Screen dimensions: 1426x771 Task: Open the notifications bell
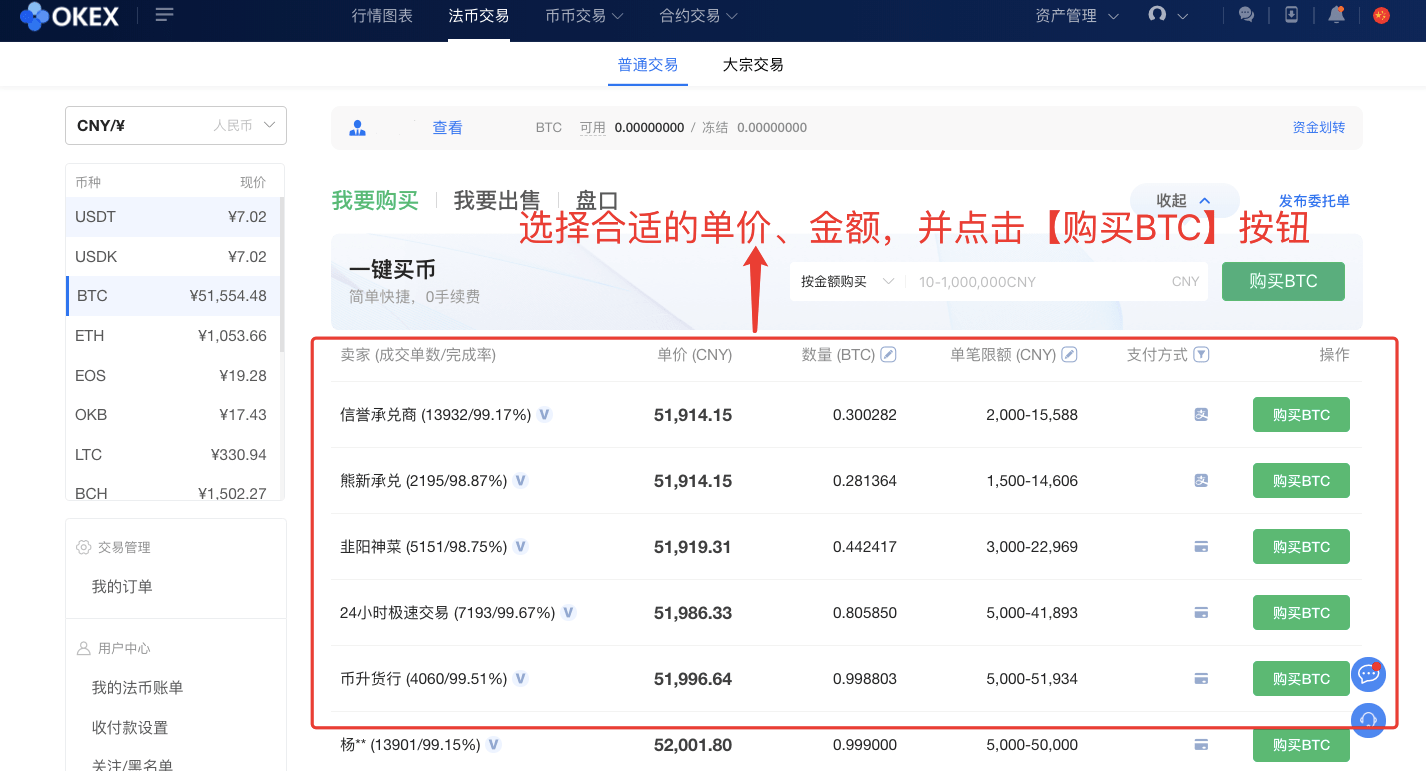click(x=1336, y=15)
